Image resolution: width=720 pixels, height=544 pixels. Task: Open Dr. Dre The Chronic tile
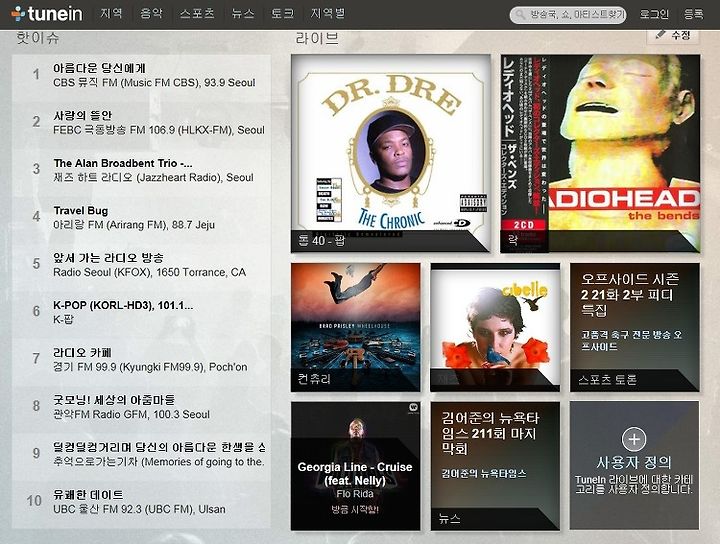click(391, 153)
